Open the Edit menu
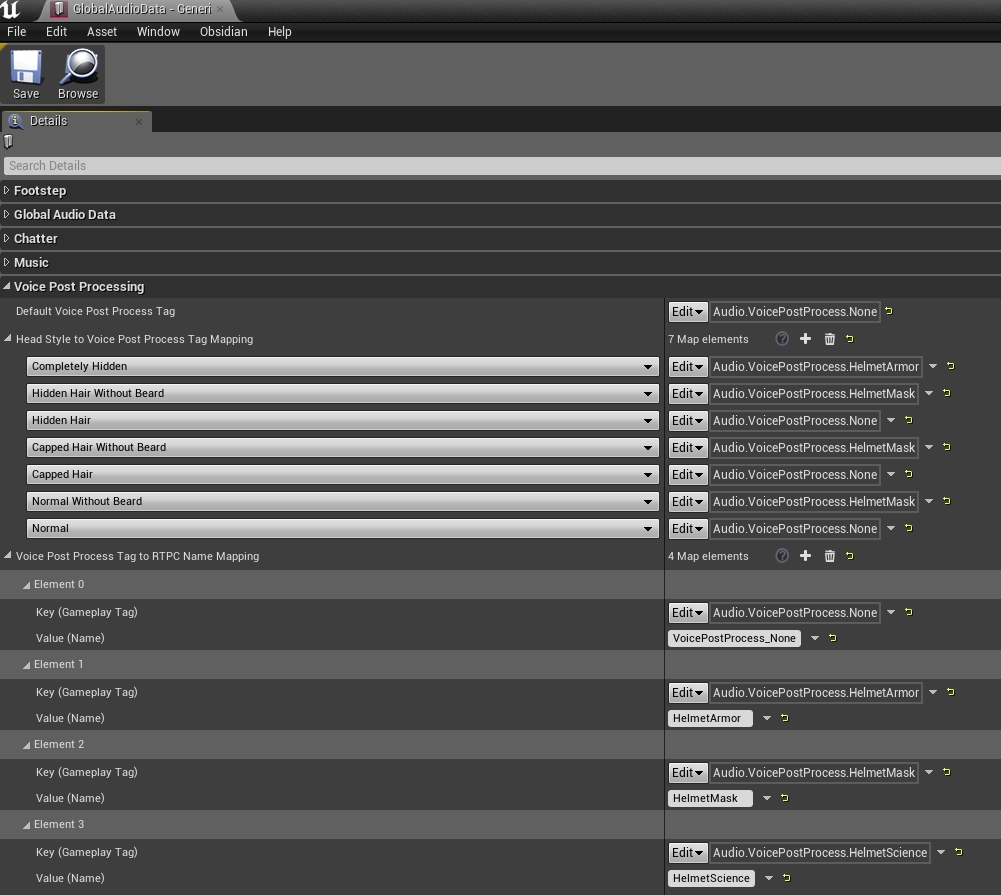Image resolution: width=1001 pixels, height=895 pixels. (x=56, y=31)
